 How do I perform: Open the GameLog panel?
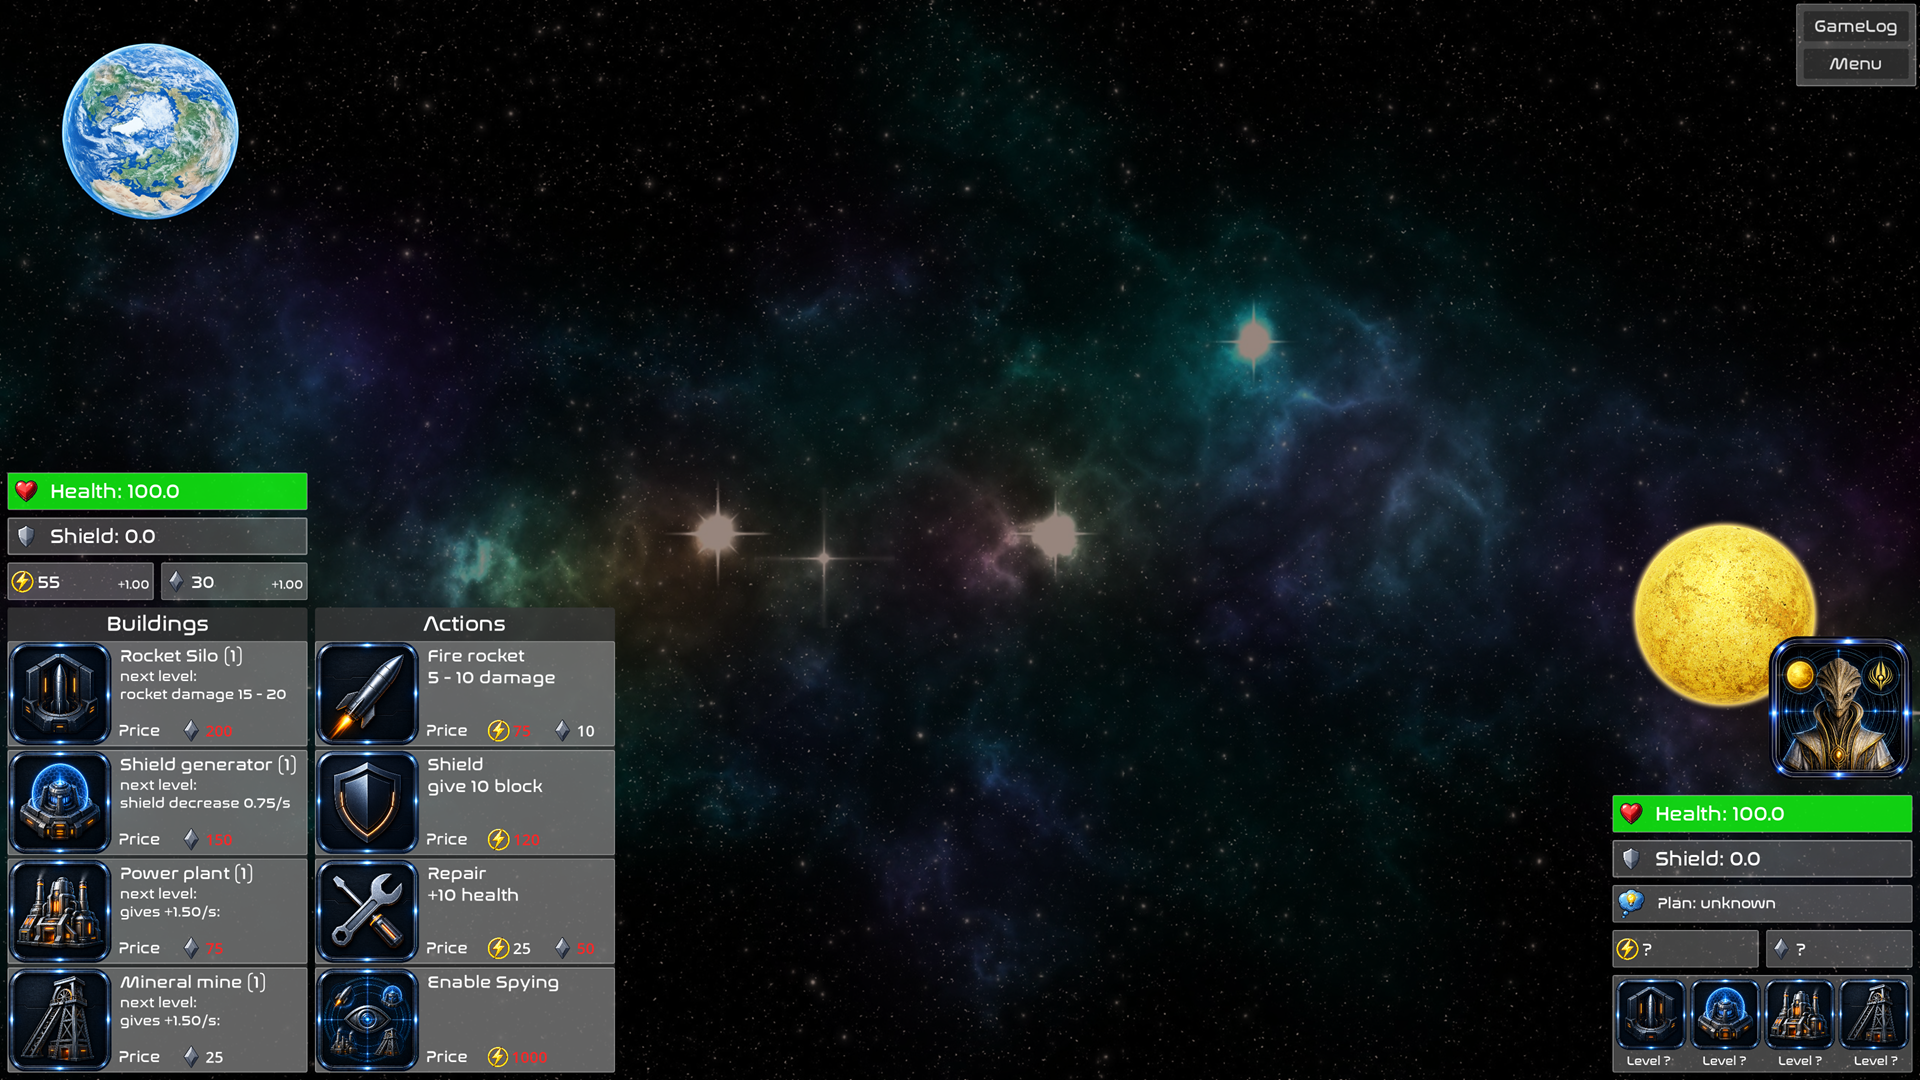(x=1855, y=27)
